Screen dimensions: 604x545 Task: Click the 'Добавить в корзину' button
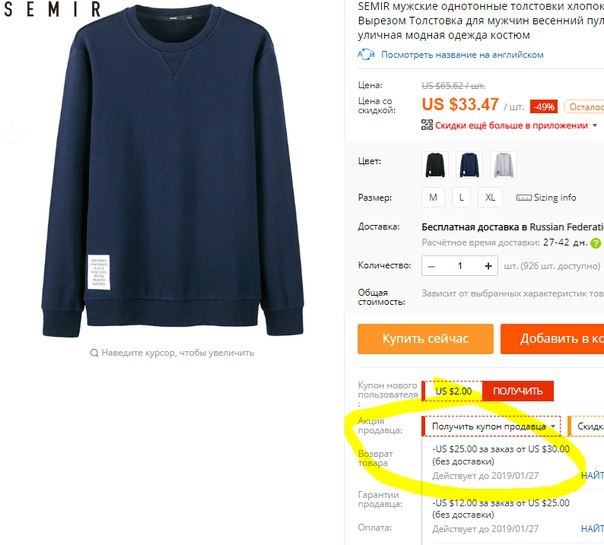pyautogui.click(x=552, y=339)
